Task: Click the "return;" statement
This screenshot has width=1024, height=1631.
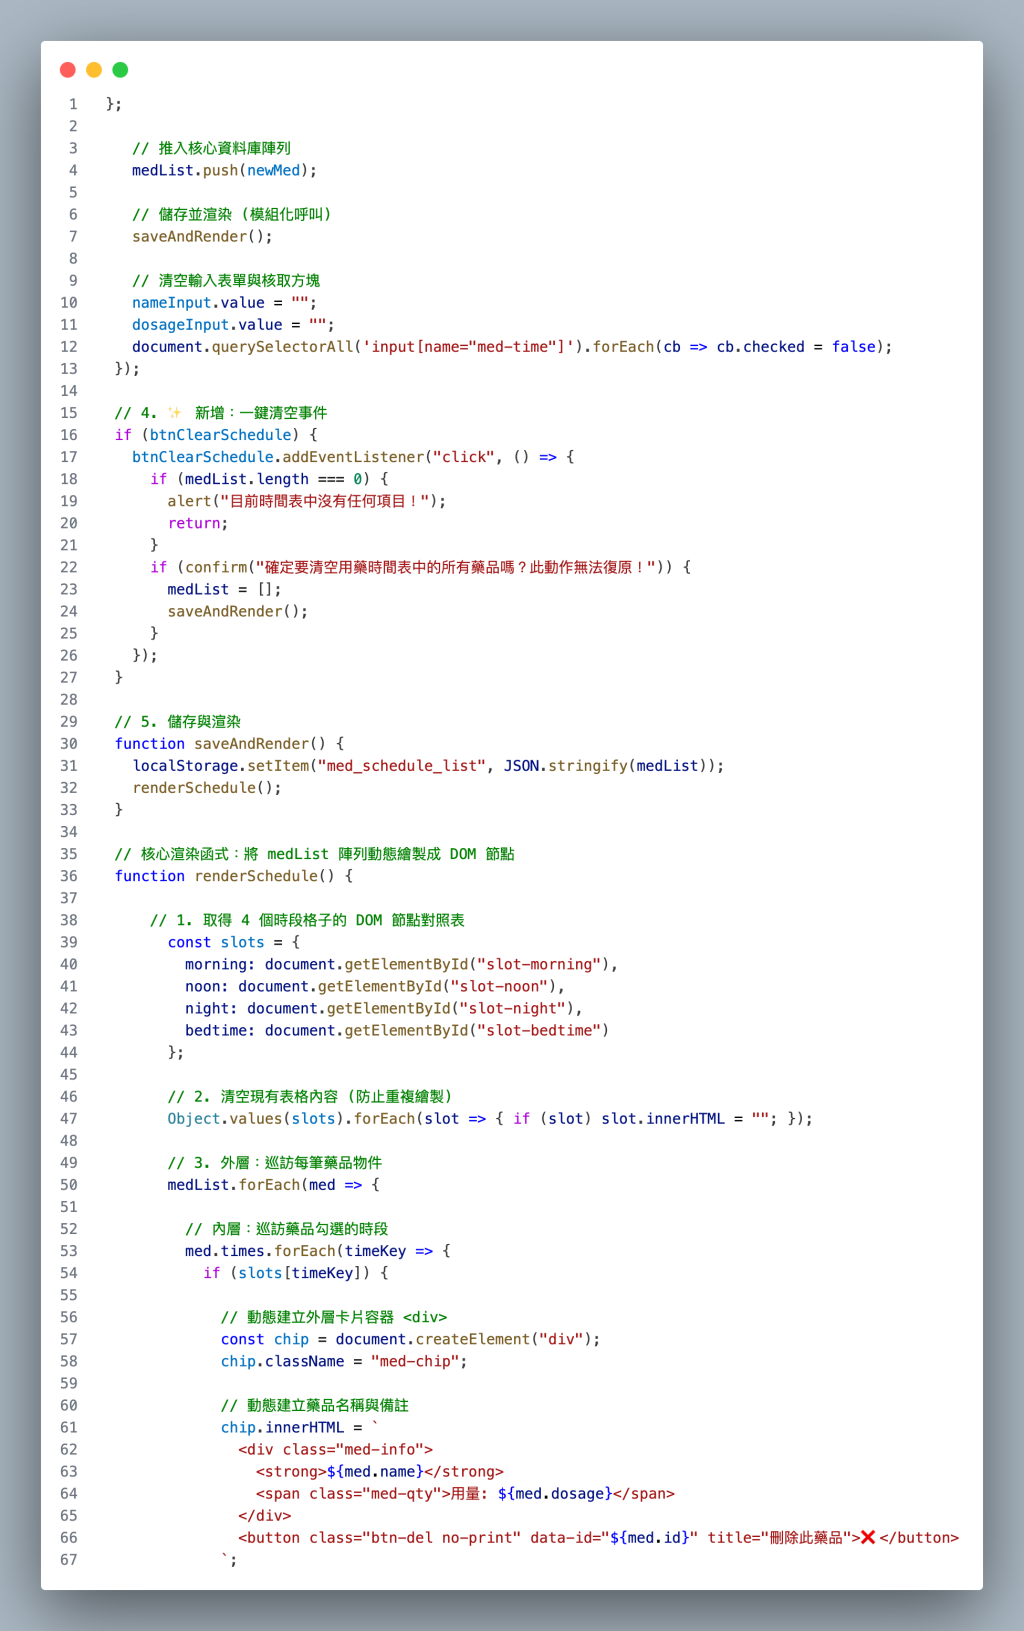Action: point(198,523)
